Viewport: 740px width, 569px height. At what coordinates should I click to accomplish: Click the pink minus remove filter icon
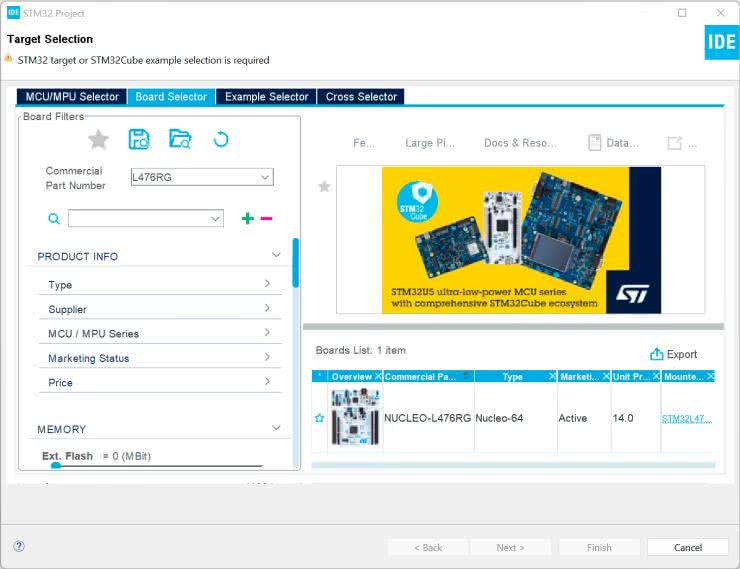coord(266,218)
